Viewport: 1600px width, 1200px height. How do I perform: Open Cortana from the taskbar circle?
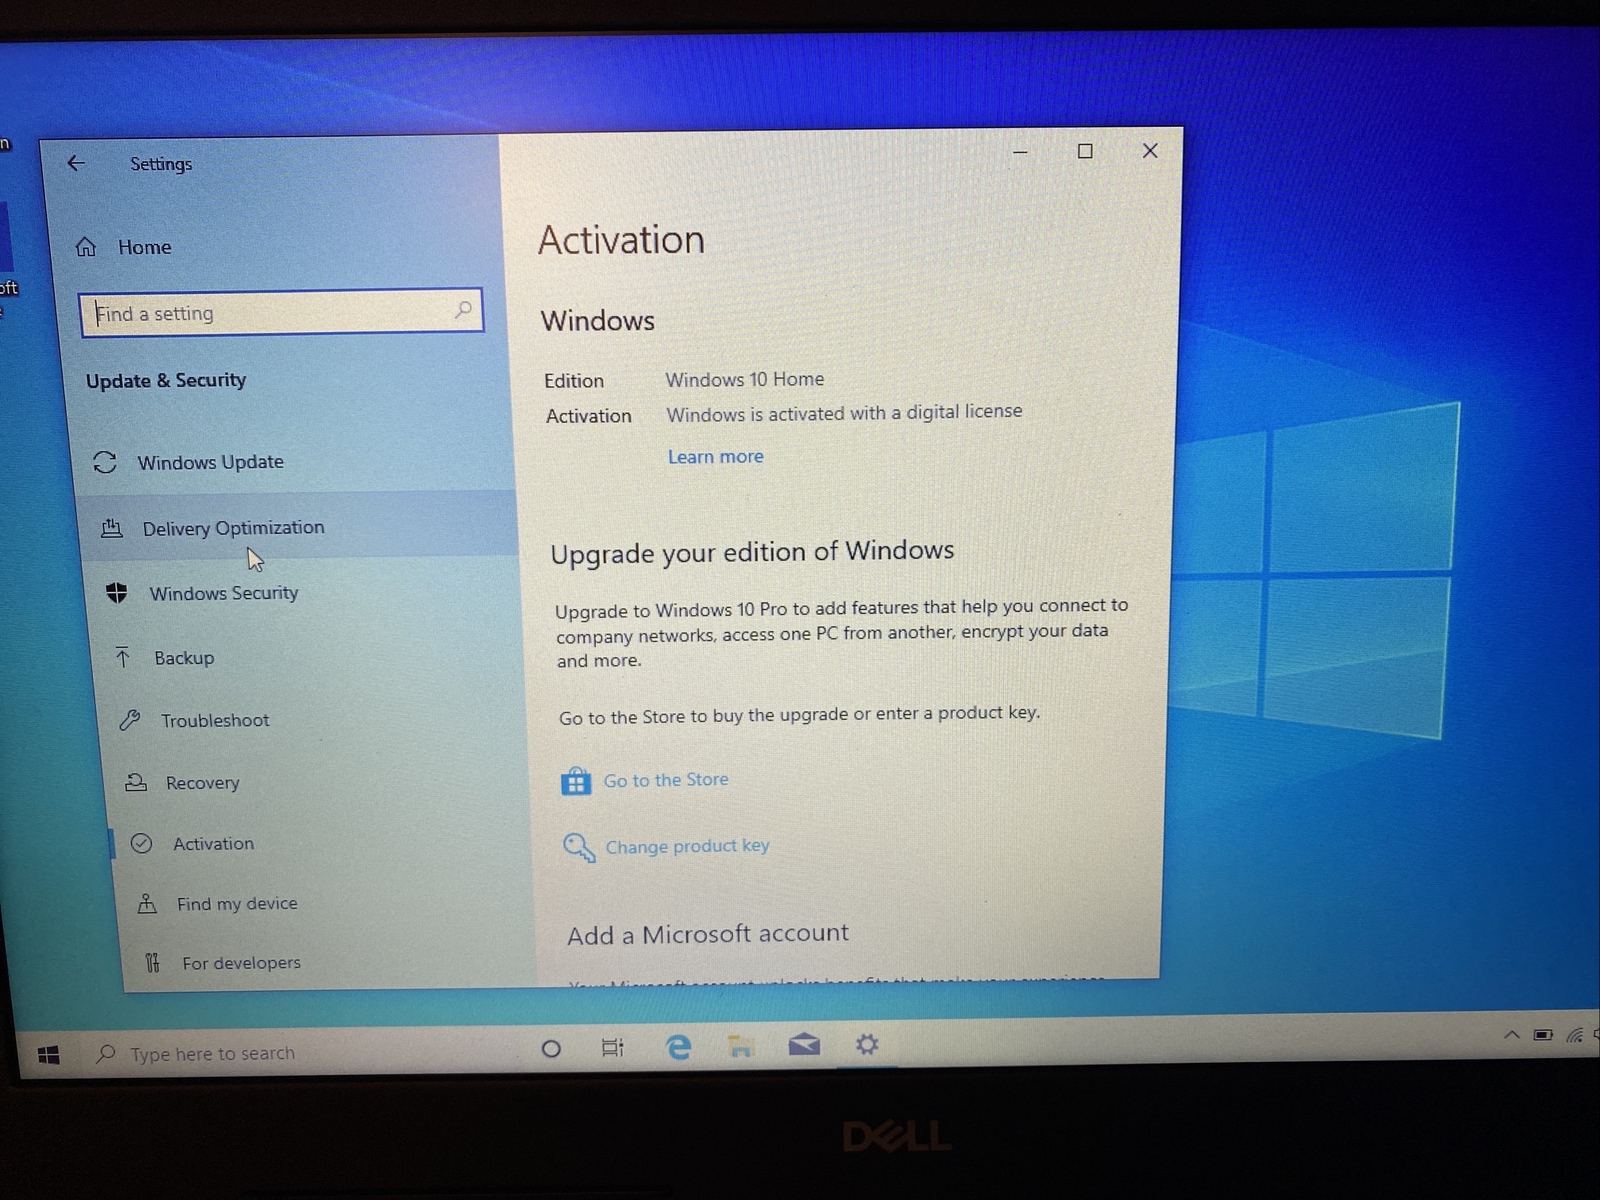(x=551, y=1048)
